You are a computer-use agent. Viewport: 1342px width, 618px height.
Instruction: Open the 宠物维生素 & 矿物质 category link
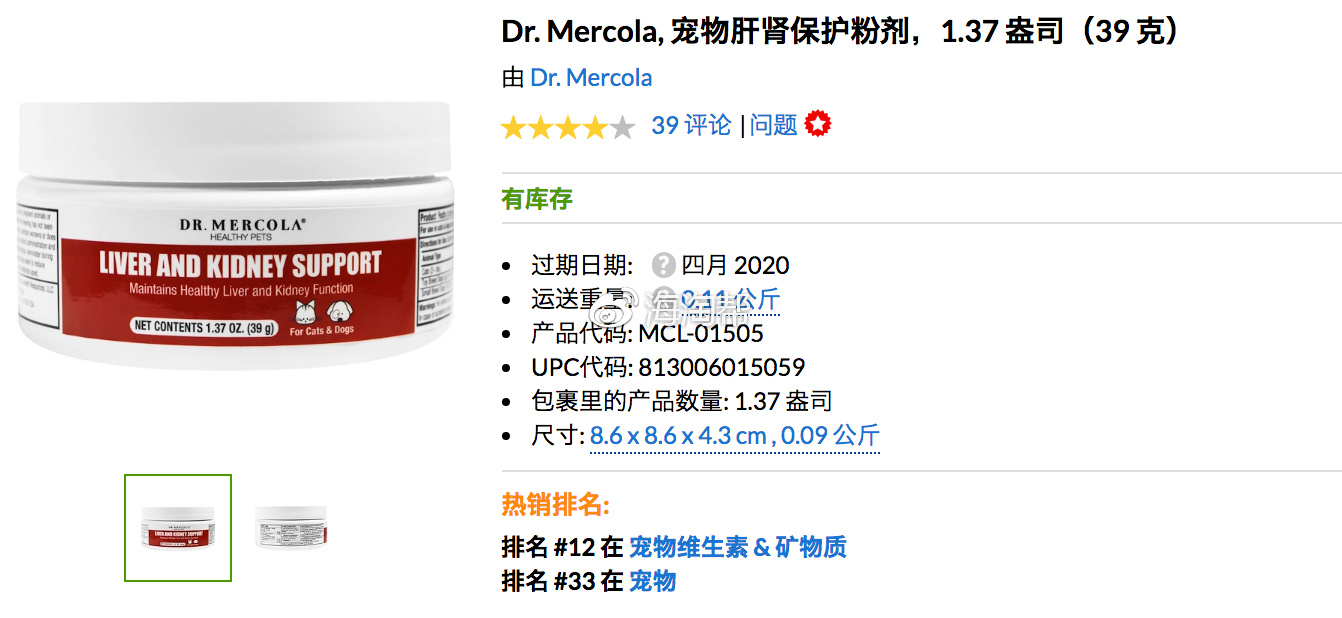click(x=738, y=547)
